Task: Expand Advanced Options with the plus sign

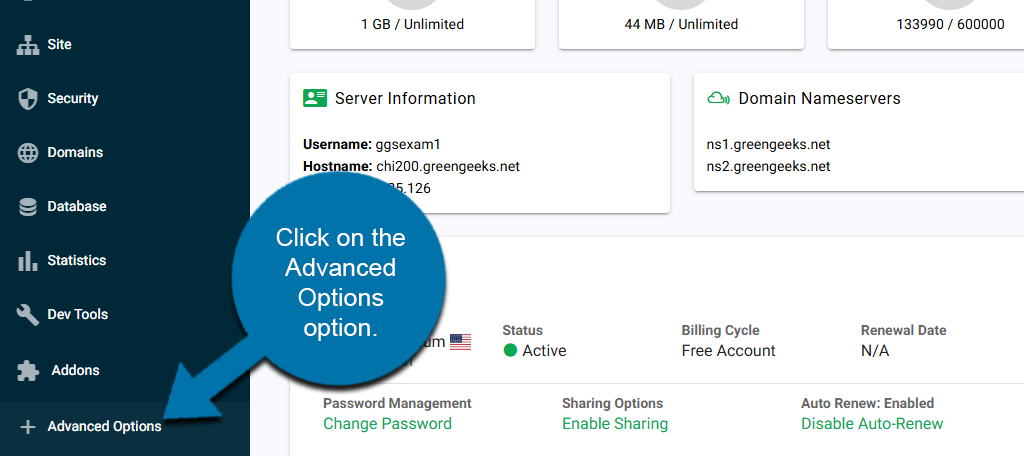Action: tap(28, 427)
